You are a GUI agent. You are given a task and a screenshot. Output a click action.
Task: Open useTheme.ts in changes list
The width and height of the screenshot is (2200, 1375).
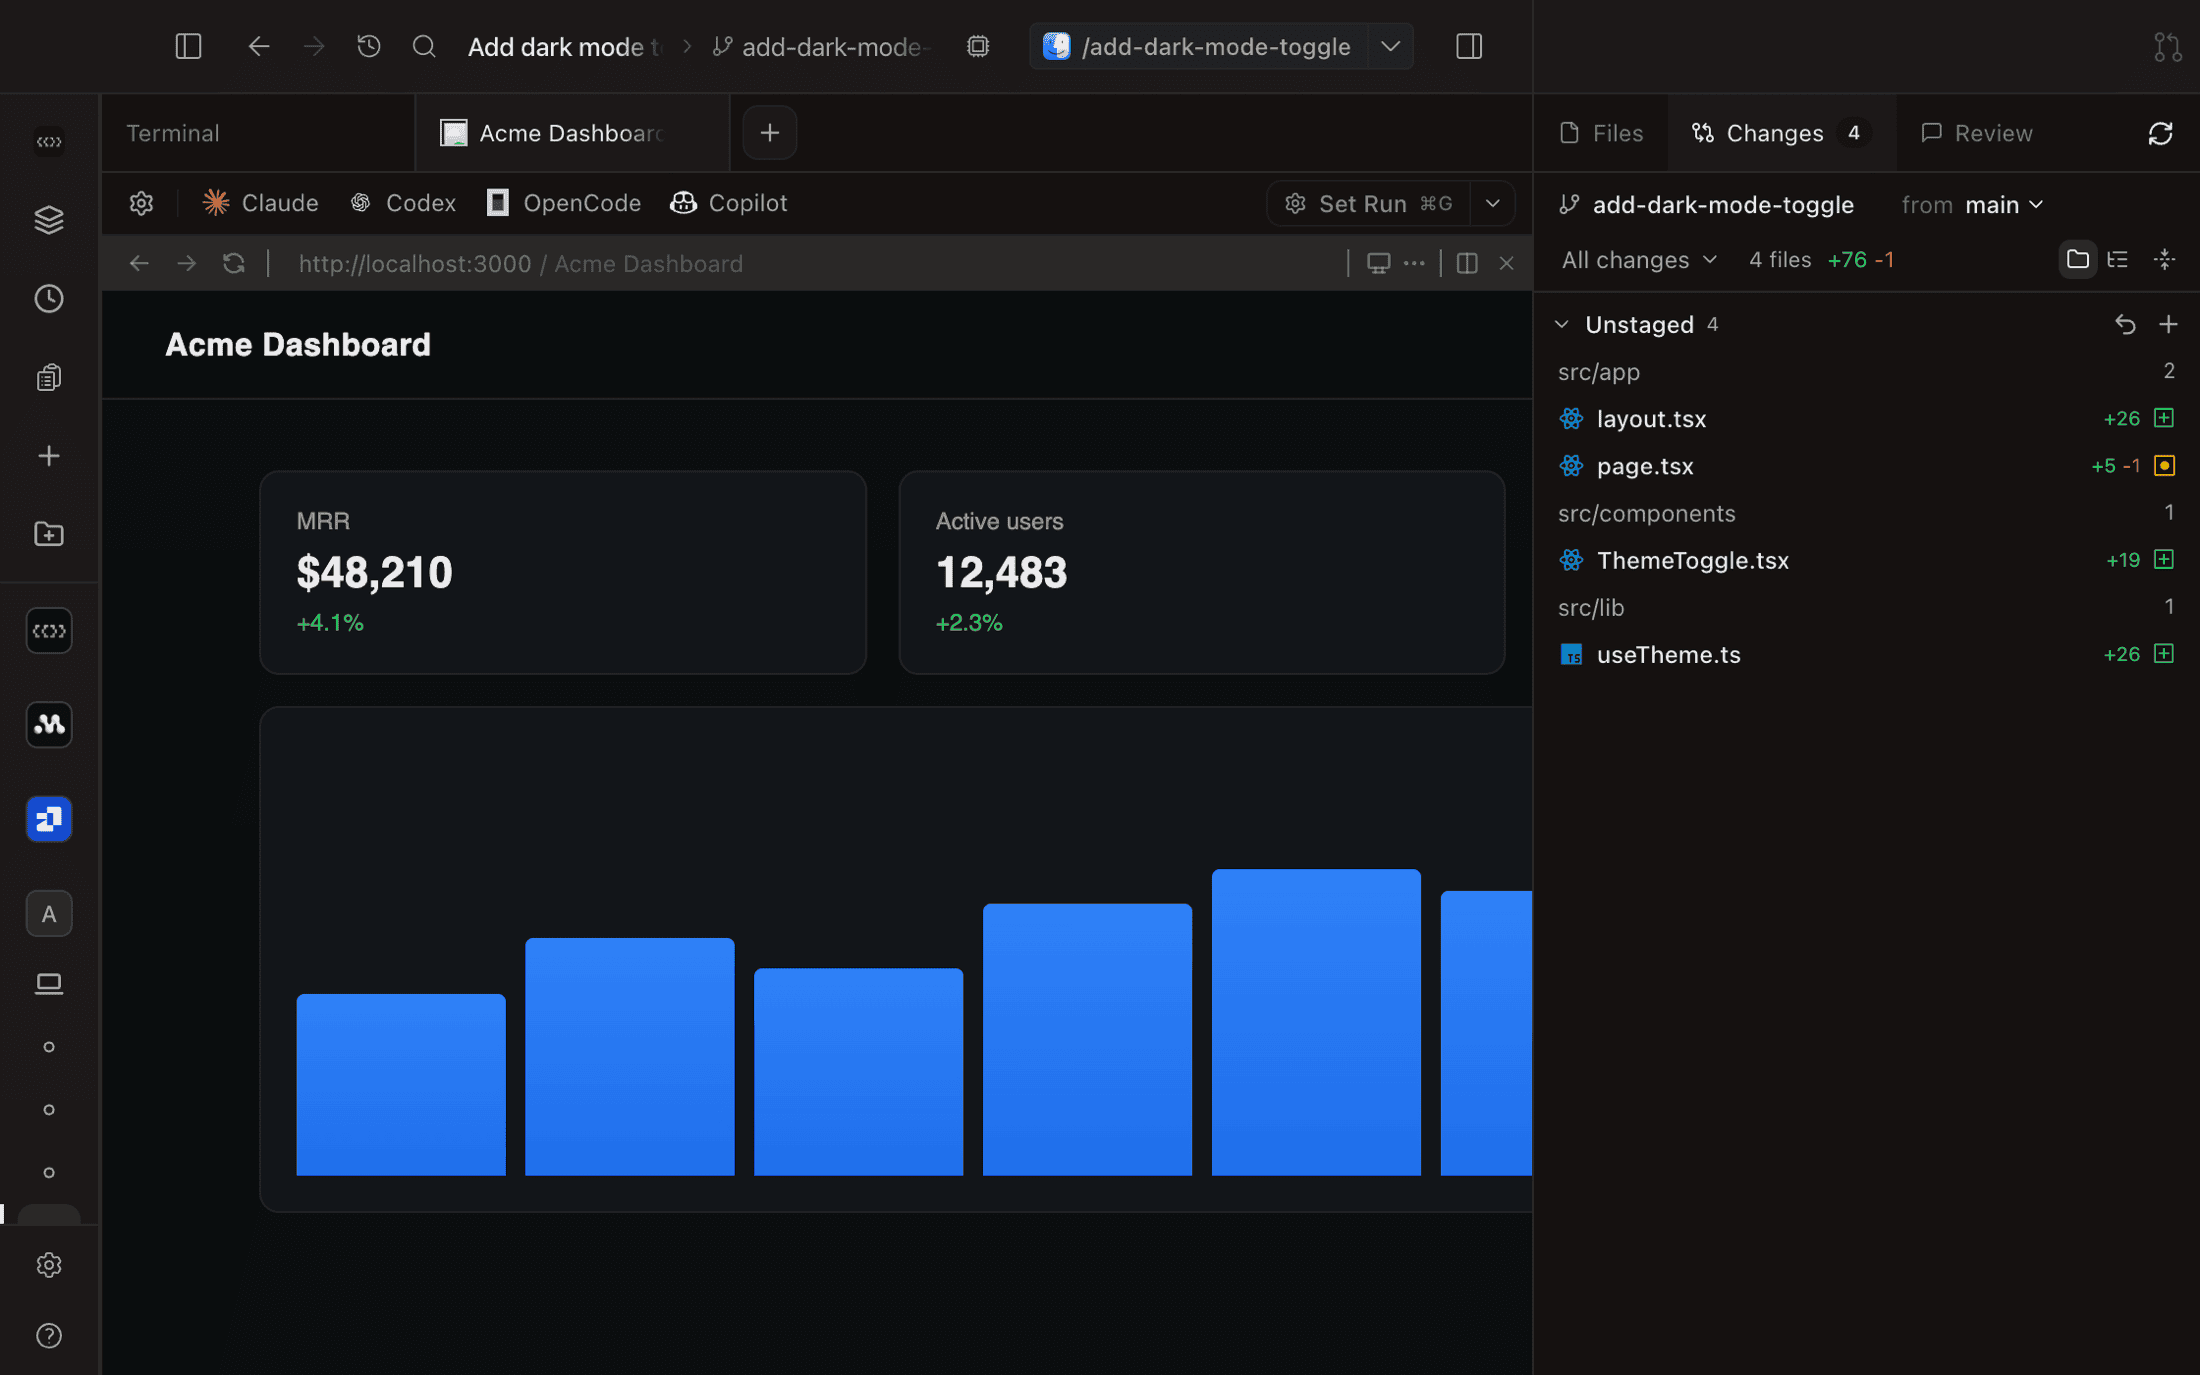click(1866, 654)
